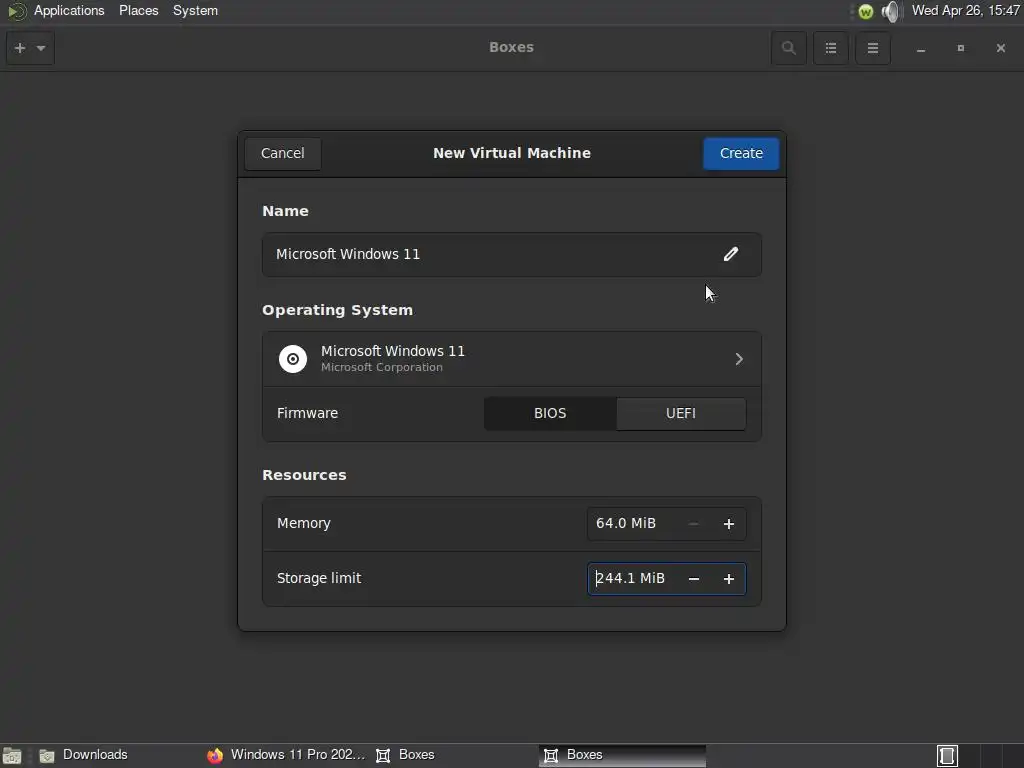Create the new virtual machine
1024x768 pixels.
tap(741, 153)
